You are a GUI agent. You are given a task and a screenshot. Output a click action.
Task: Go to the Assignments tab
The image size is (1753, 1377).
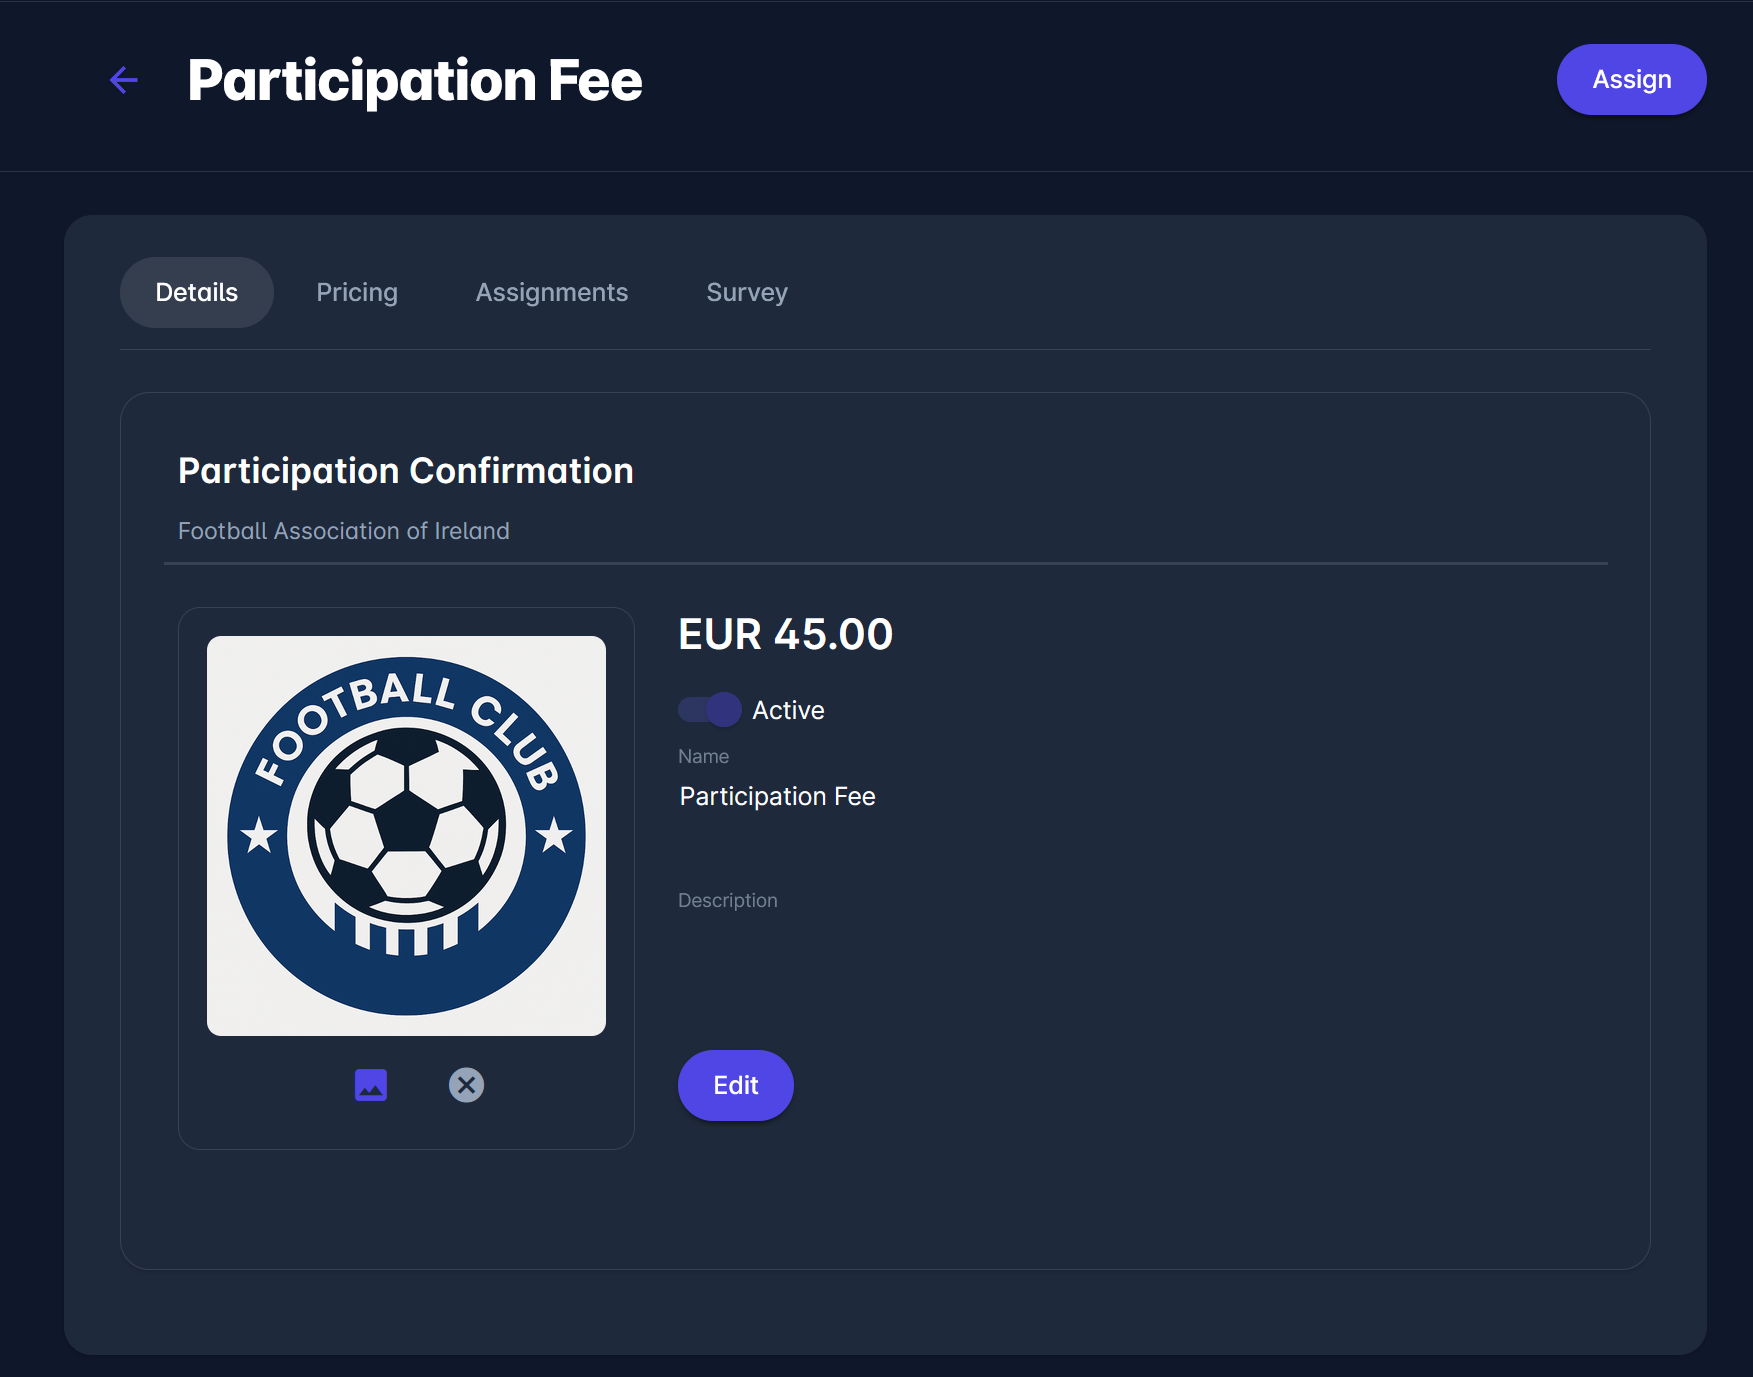pyautogui.click(x=552, y=292)
